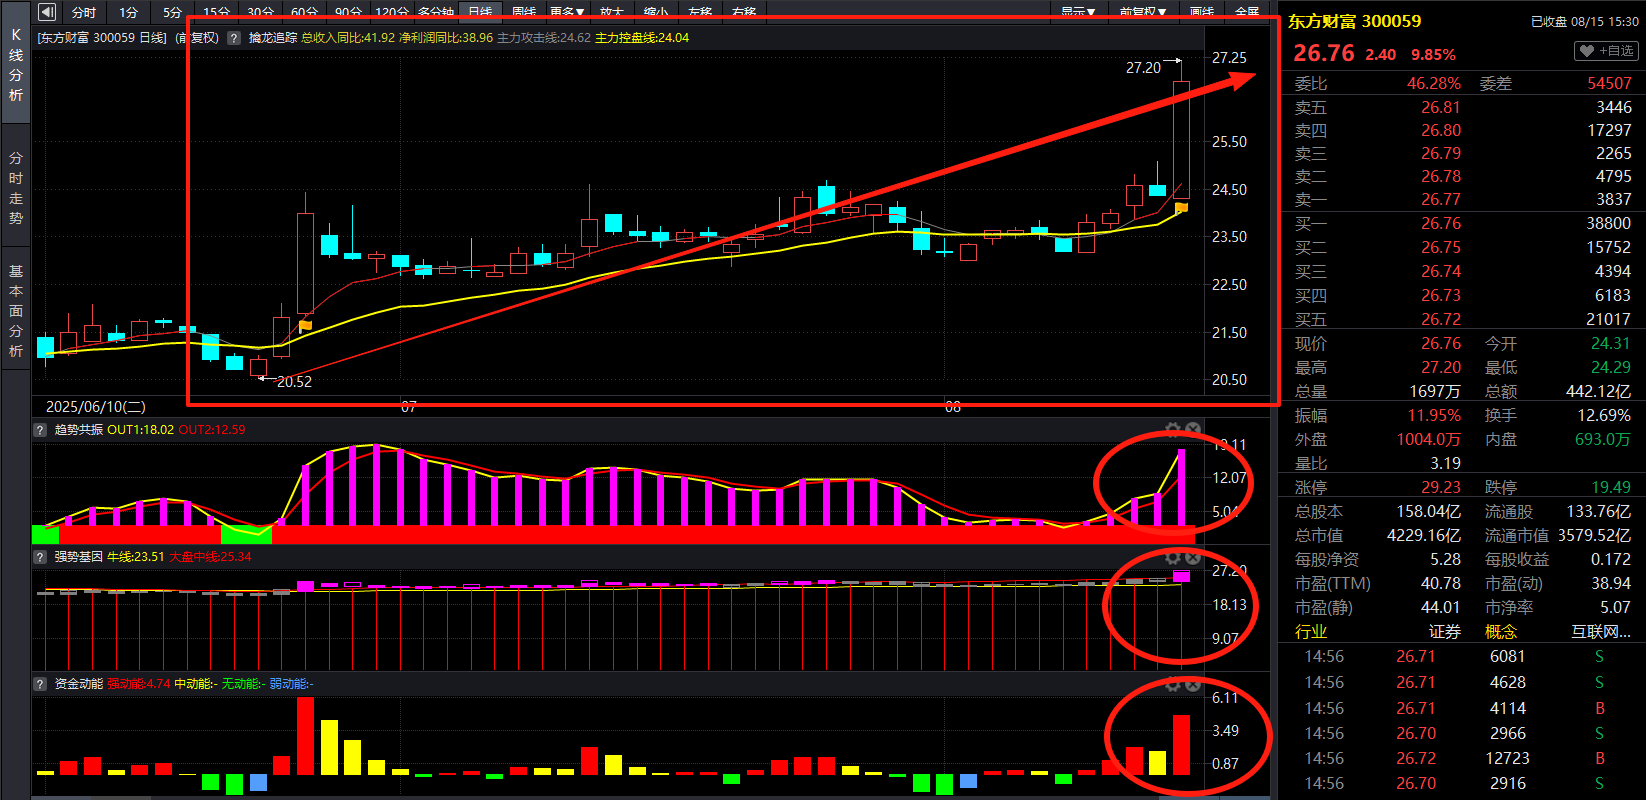Viewport: 1646px width, 800px height.
Task: Click the 买五 bid price 26.72
Action: pos(1441,319)
